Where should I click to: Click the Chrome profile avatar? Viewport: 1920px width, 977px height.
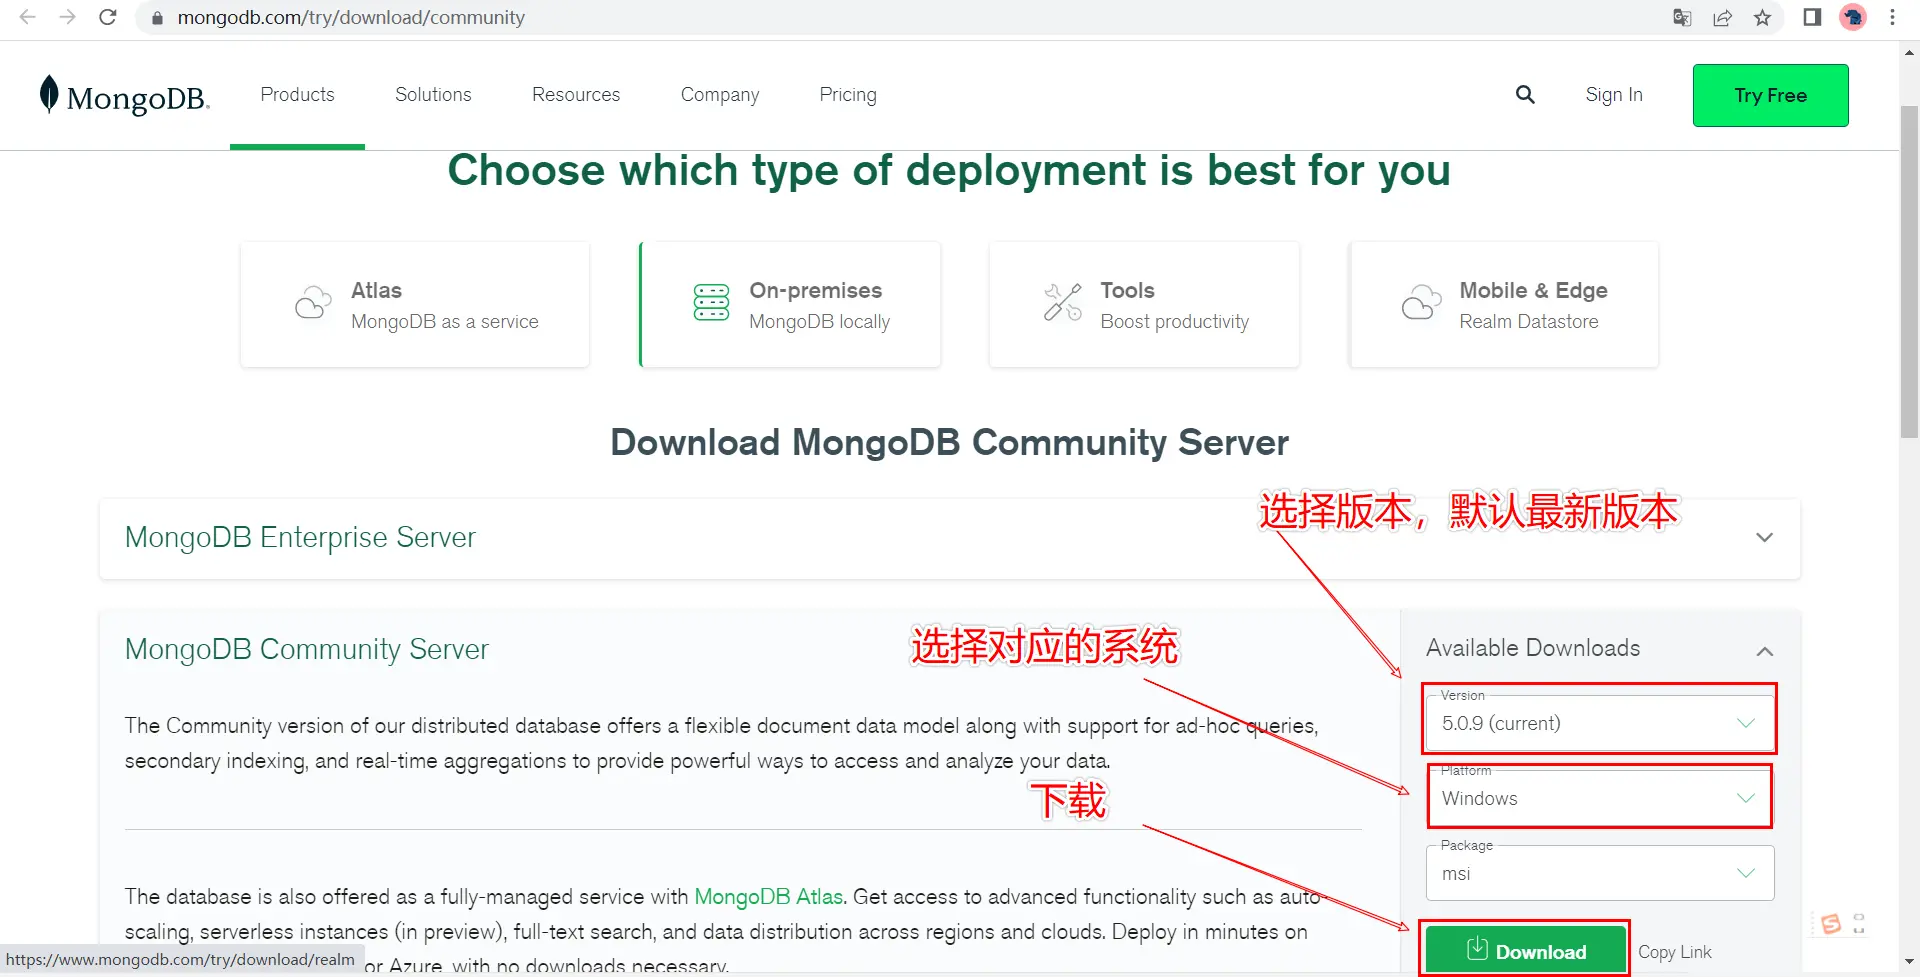(x=1853, y=17)
